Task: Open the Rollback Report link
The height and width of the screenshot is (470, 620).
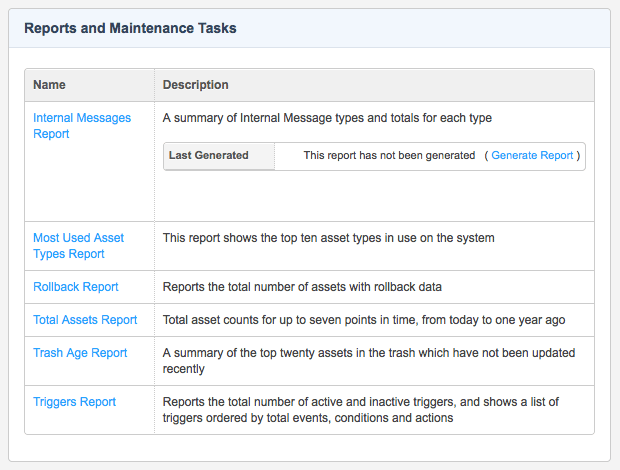Action: pyautogui.click(x=76, y=287)
